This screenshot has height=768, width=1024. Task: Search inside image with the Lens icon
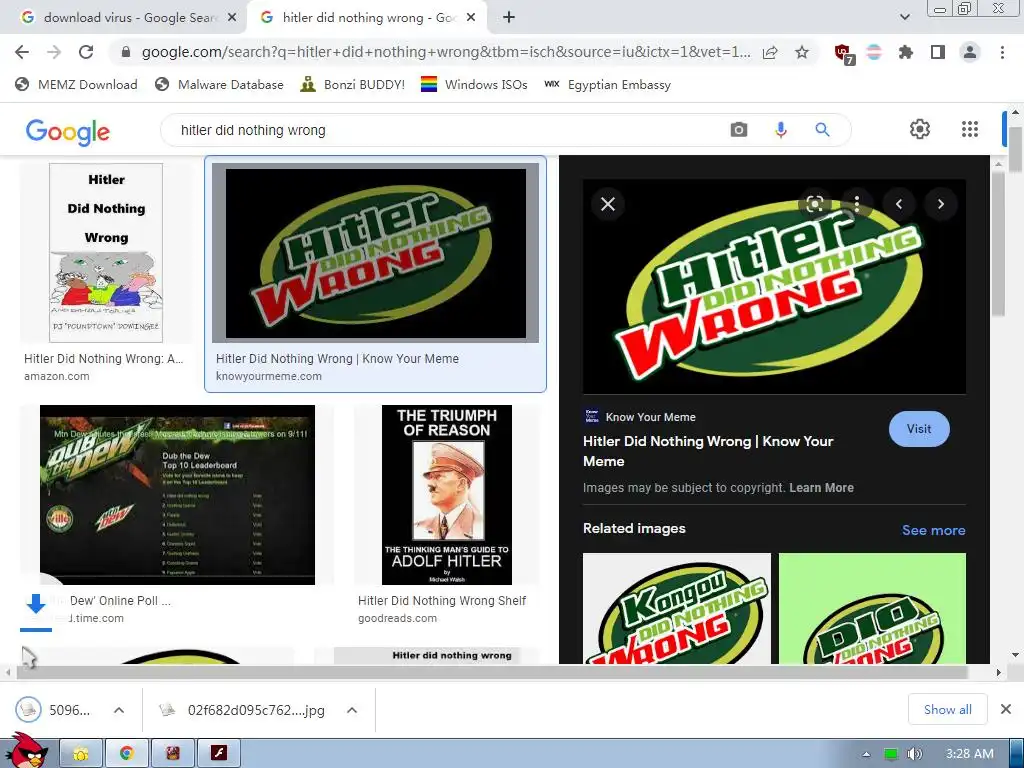pos(814,204)
